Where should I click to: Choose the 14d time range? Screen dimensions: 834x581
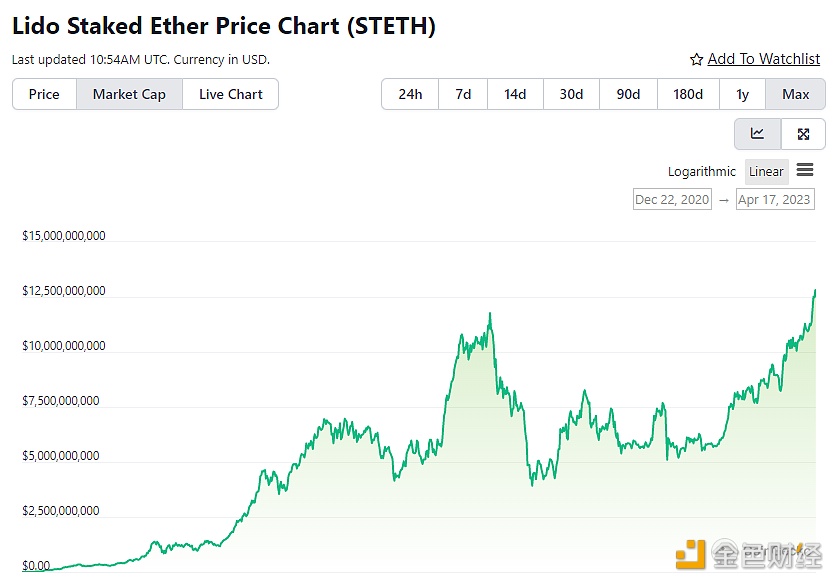[x=515, y=95]
